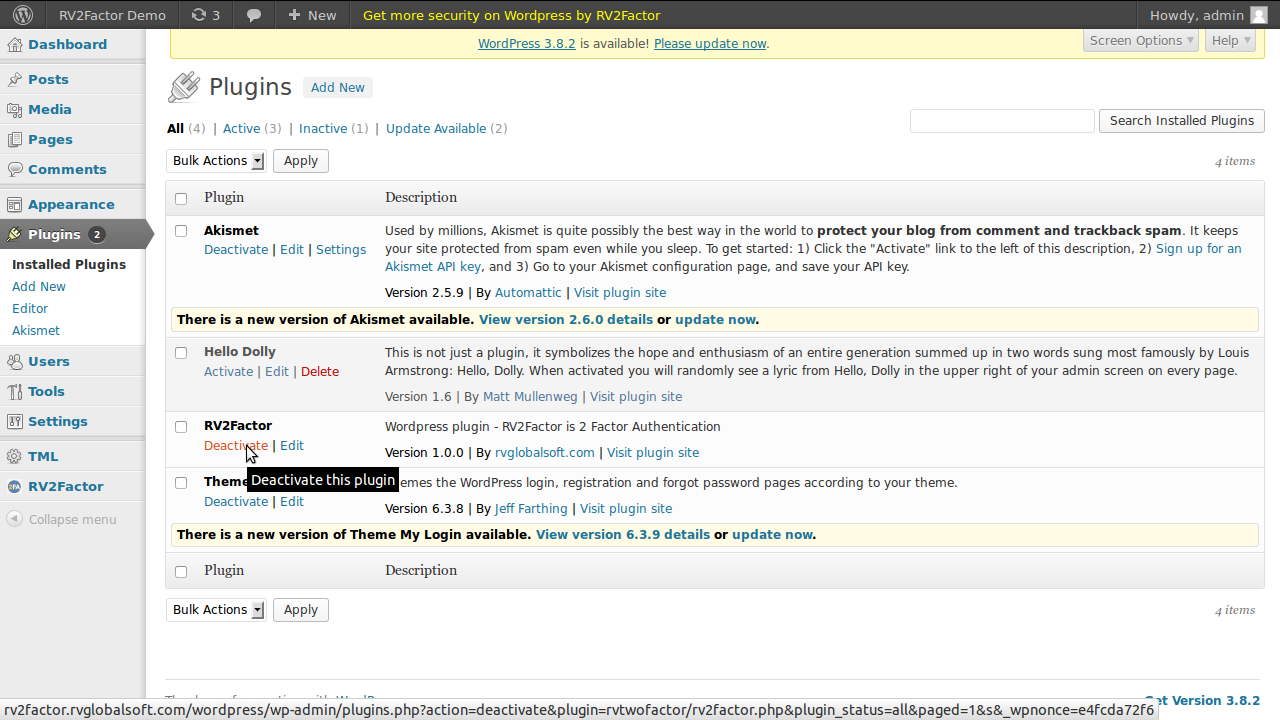Click the top Apply button

click(300, 160)
